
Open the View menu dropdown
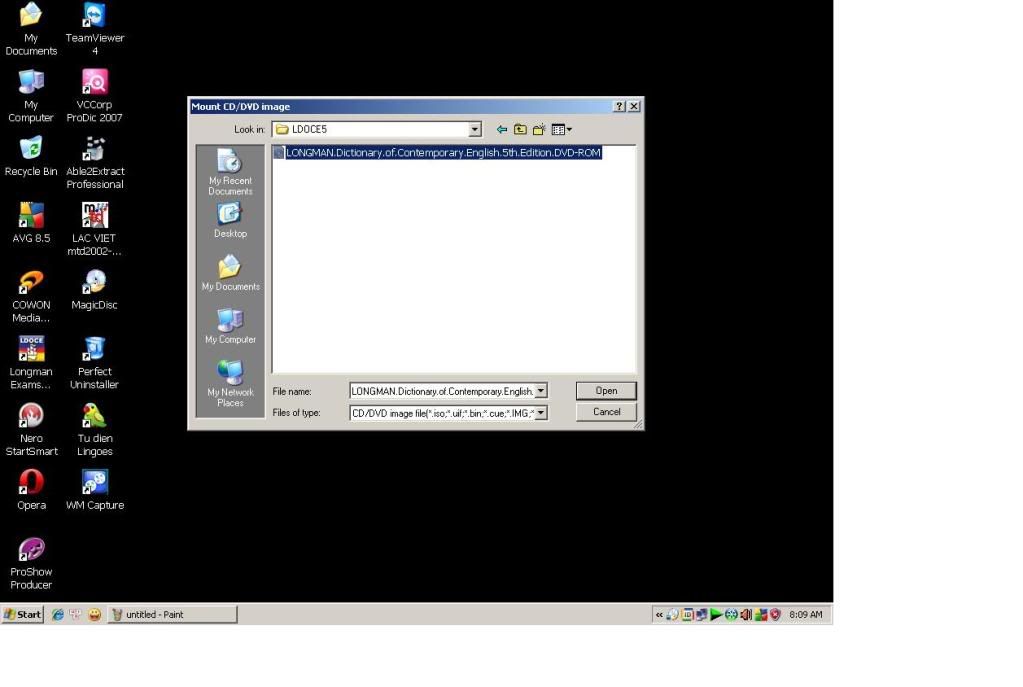(561, 129)
